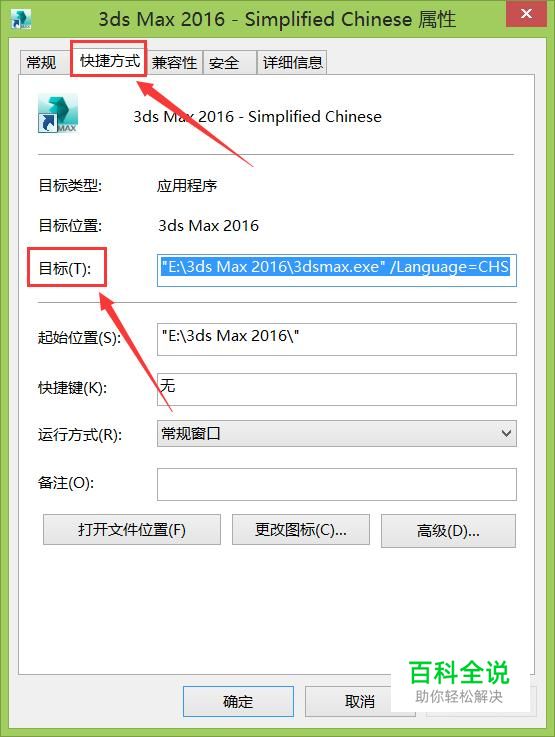Click the 更改图标(C)... button
This screenshot has width=555, height=737.
[x=301, y=530]
